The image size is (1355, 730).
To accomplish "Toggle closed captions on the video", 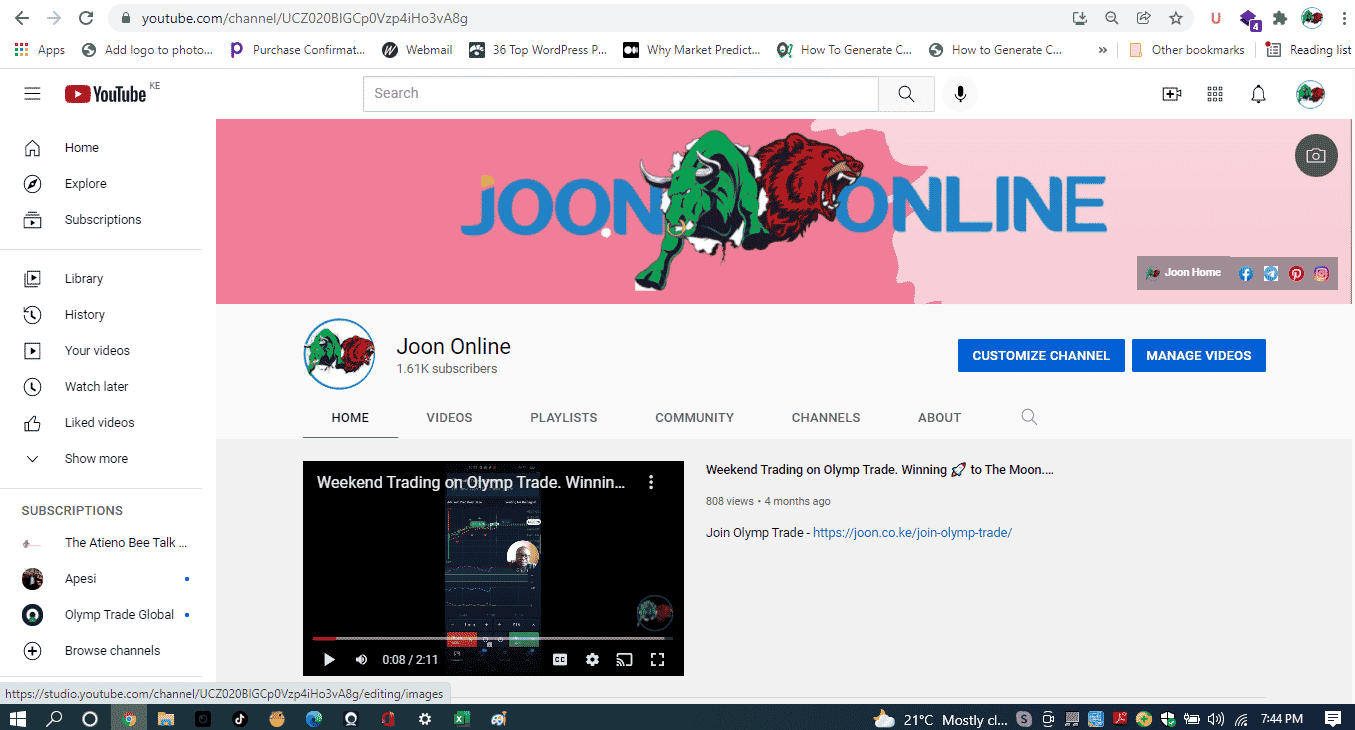I will 560,659.
